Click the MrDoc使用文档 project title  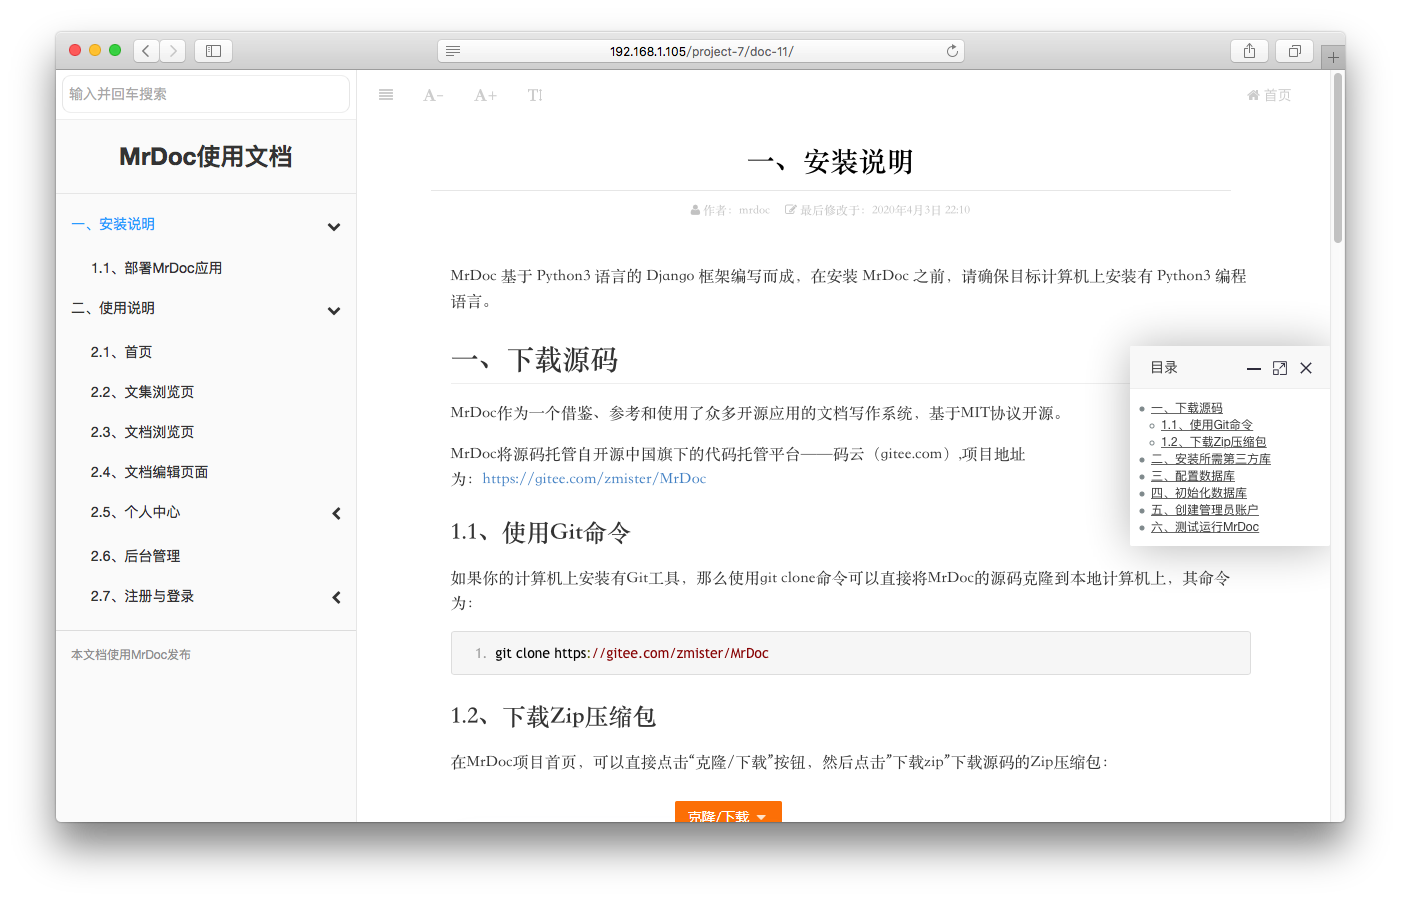click(206, 157)
